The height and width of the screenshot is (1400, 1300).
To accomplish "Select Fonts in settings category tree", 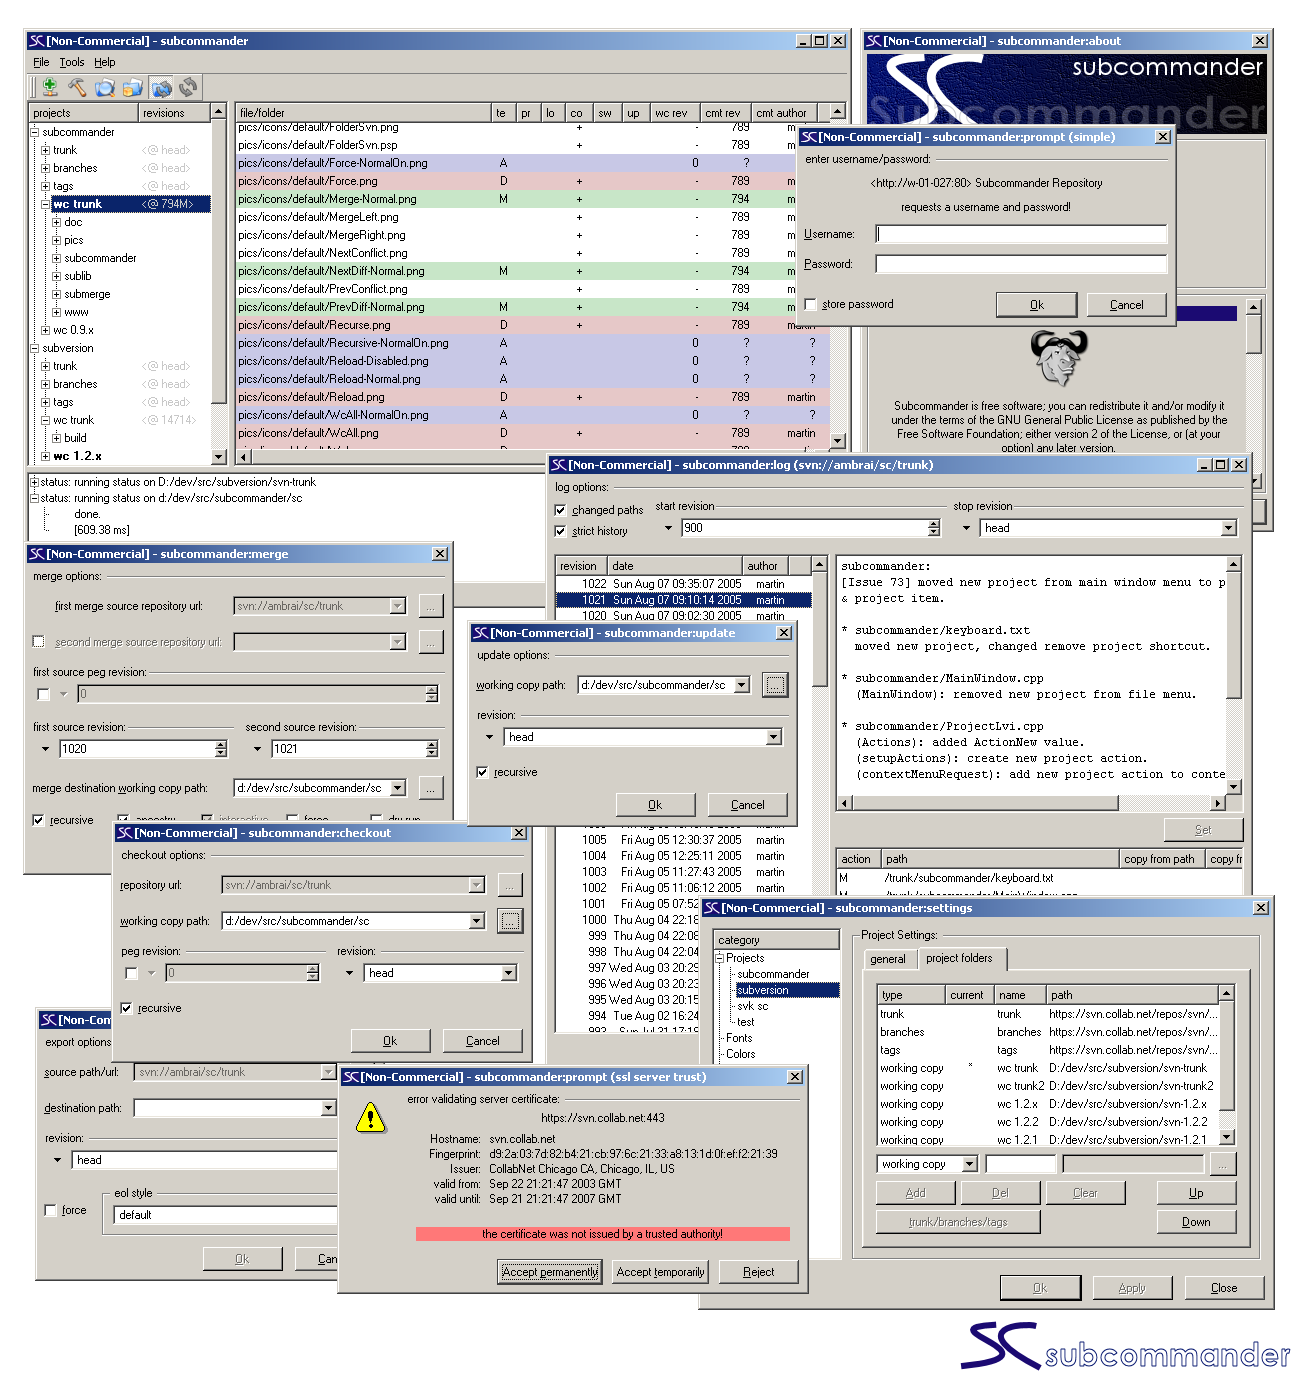I will click(x=739, y=1038).
